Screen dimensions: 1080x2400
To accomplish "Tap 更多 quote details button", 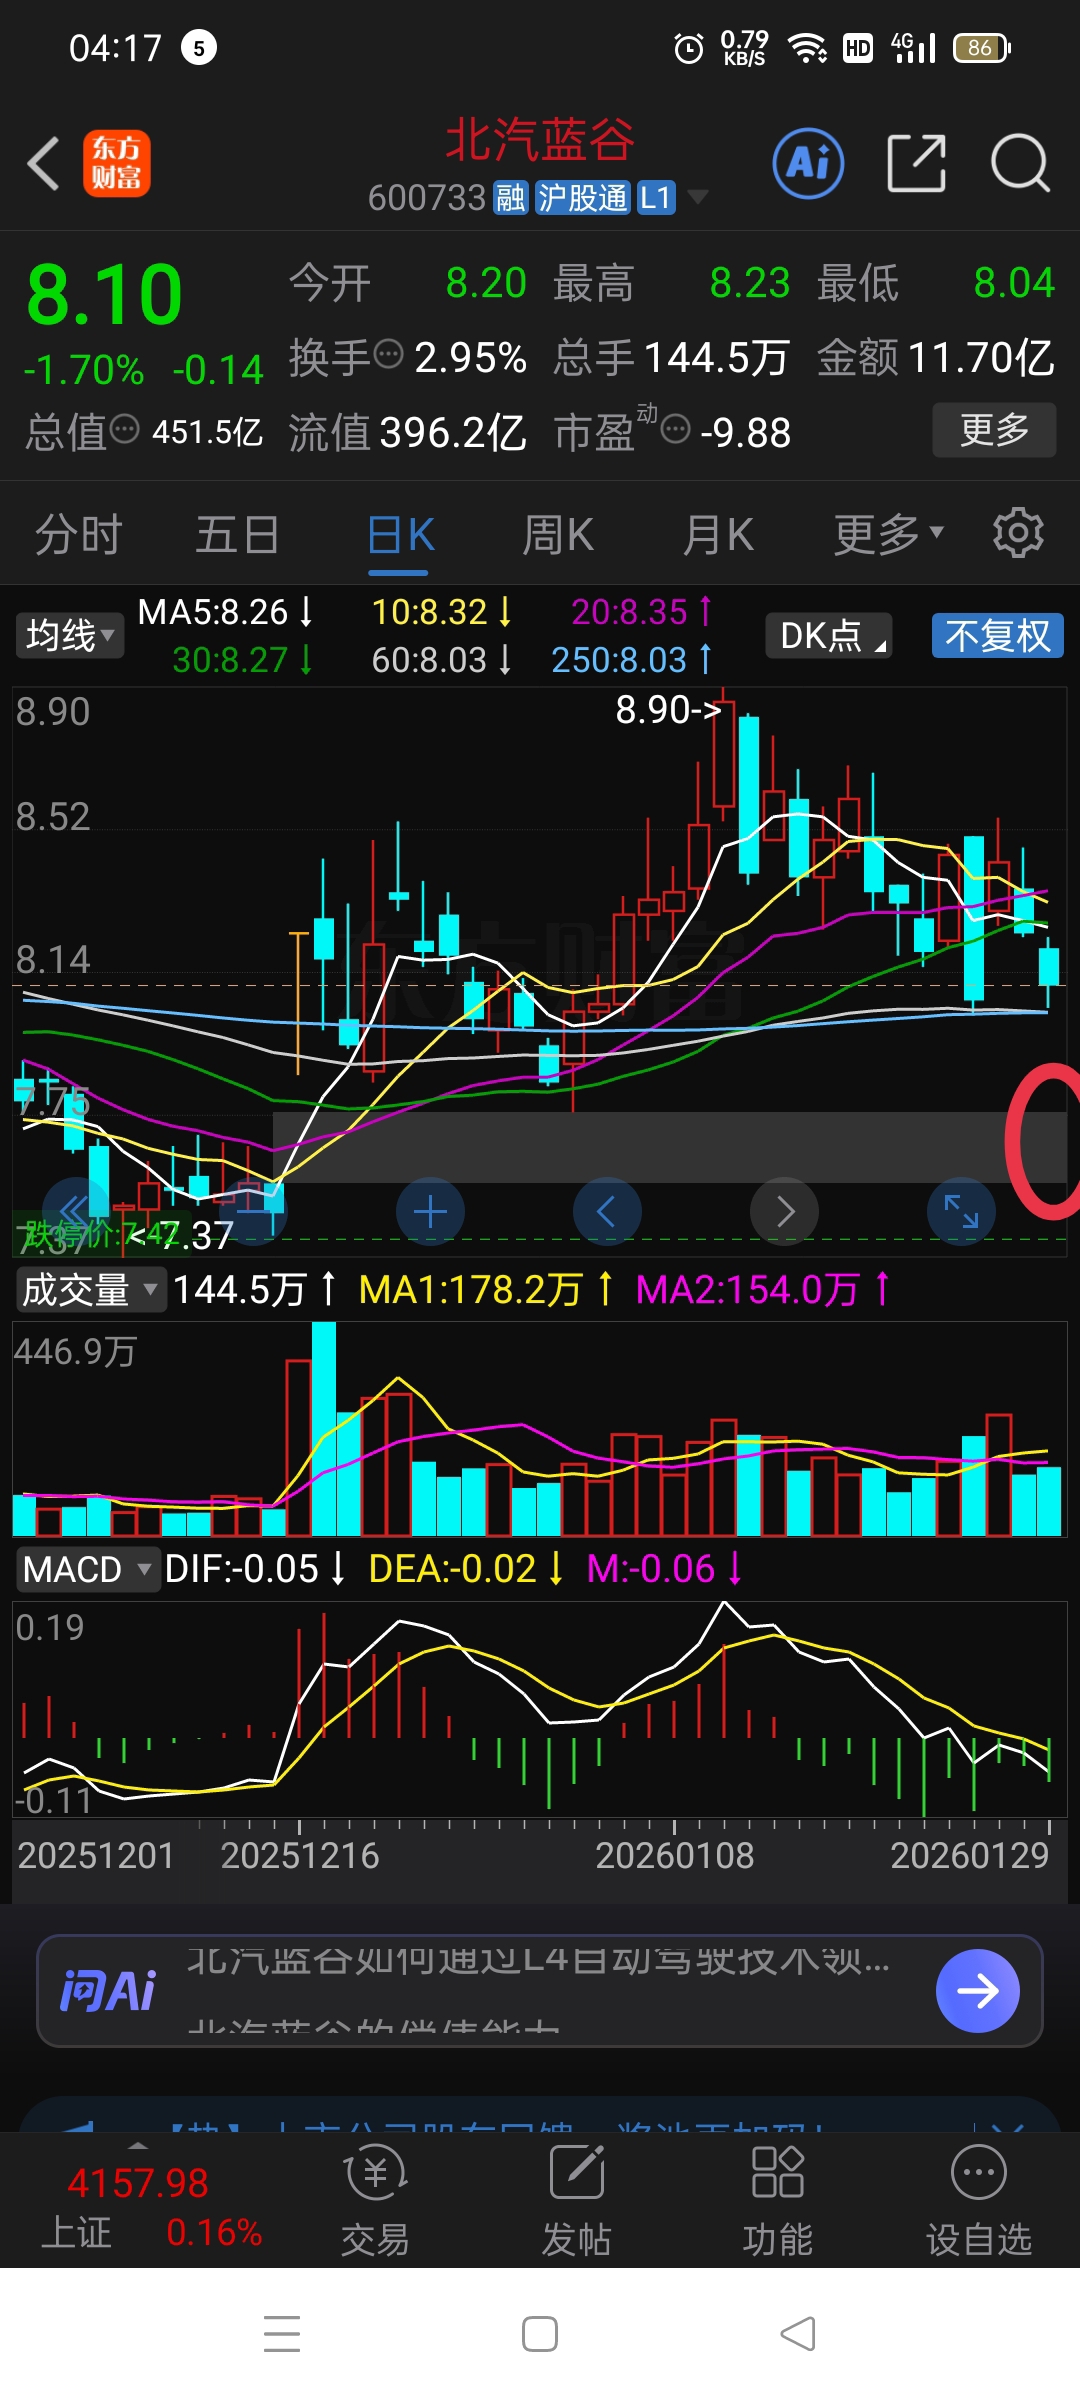I will pos(994,430).
